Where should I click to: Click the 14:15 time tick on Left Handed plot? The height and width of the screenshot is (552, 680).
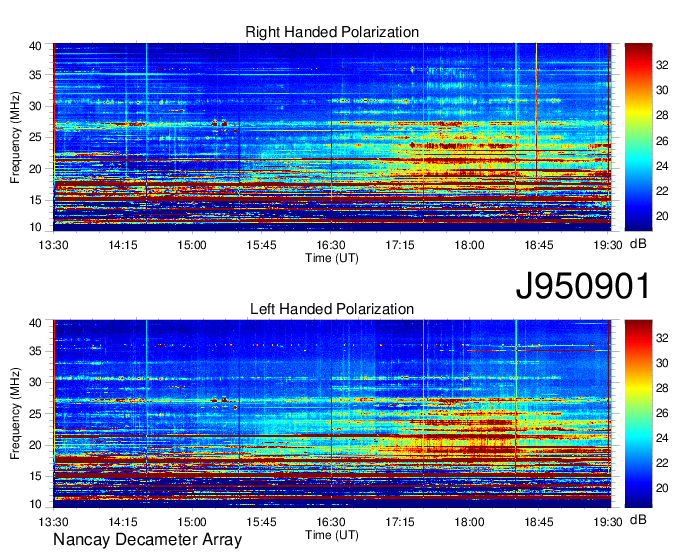[x=123, y=522]
